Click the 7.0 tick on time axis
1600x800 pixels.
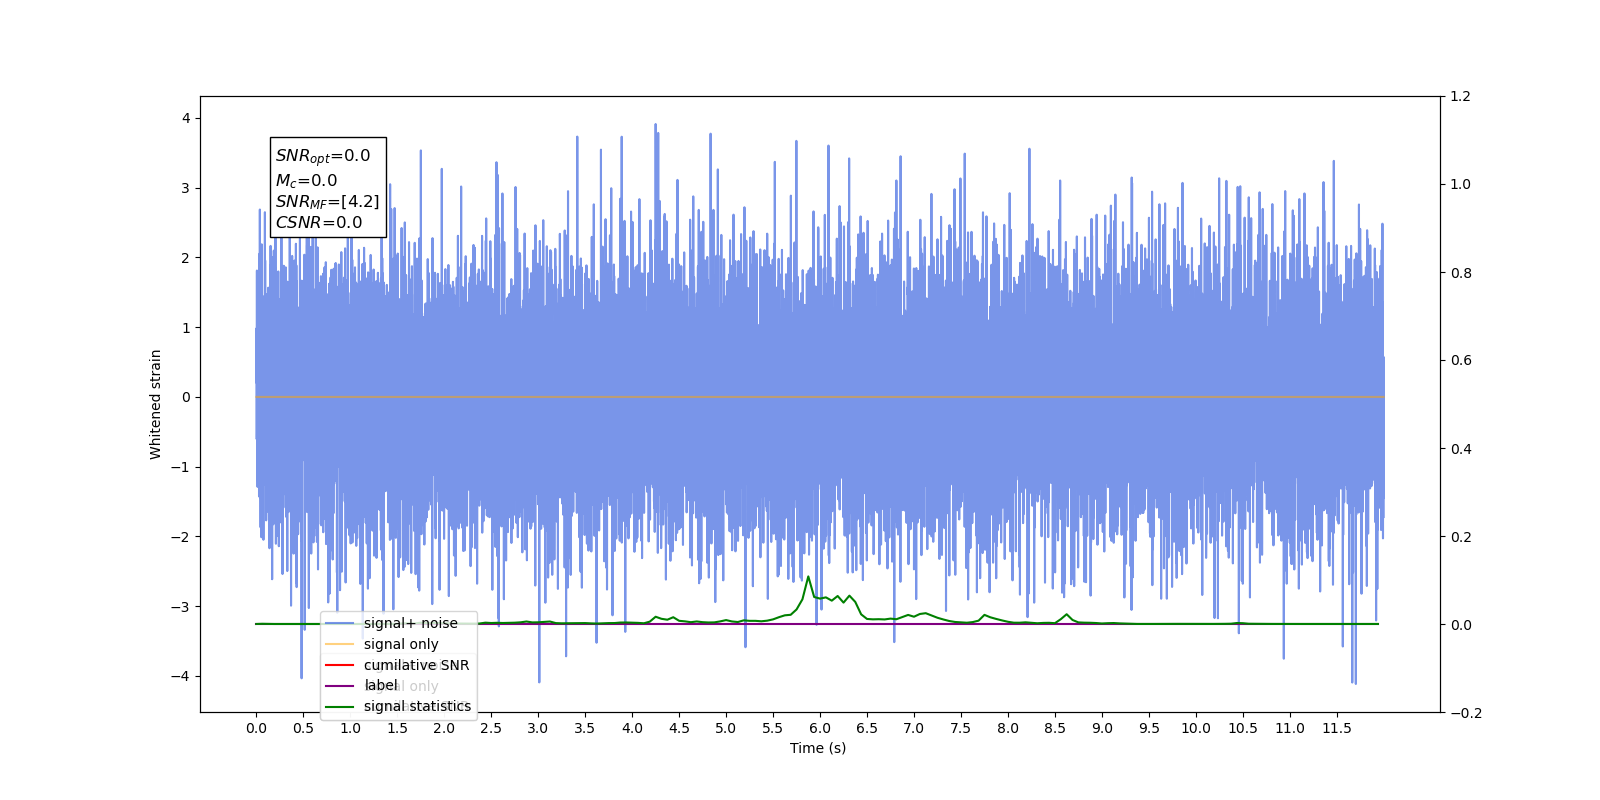coord(914,728)
